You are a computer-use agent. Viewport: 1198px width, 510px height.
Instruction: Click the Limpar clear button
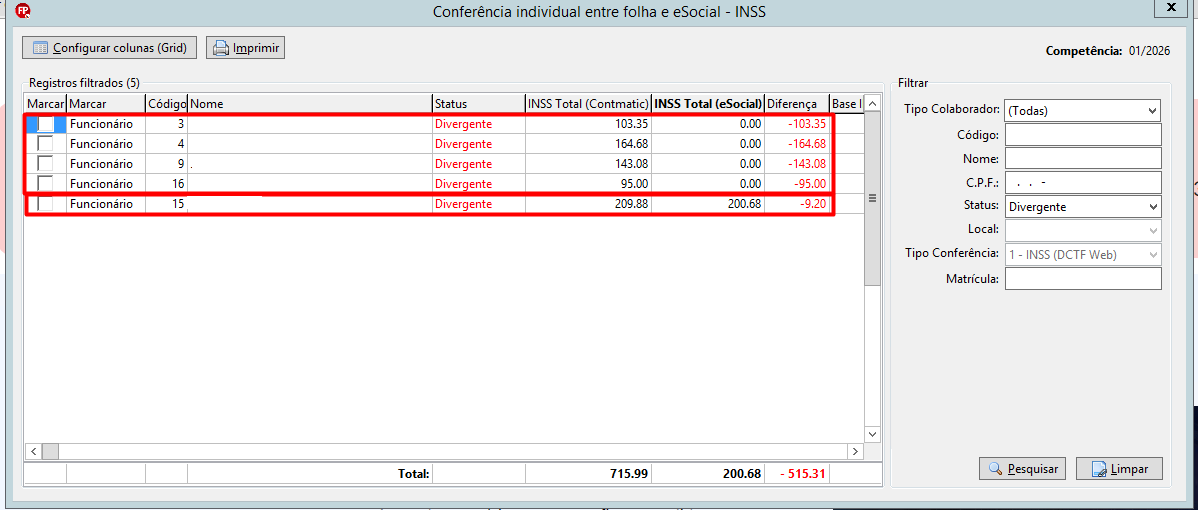(1119, 469)
